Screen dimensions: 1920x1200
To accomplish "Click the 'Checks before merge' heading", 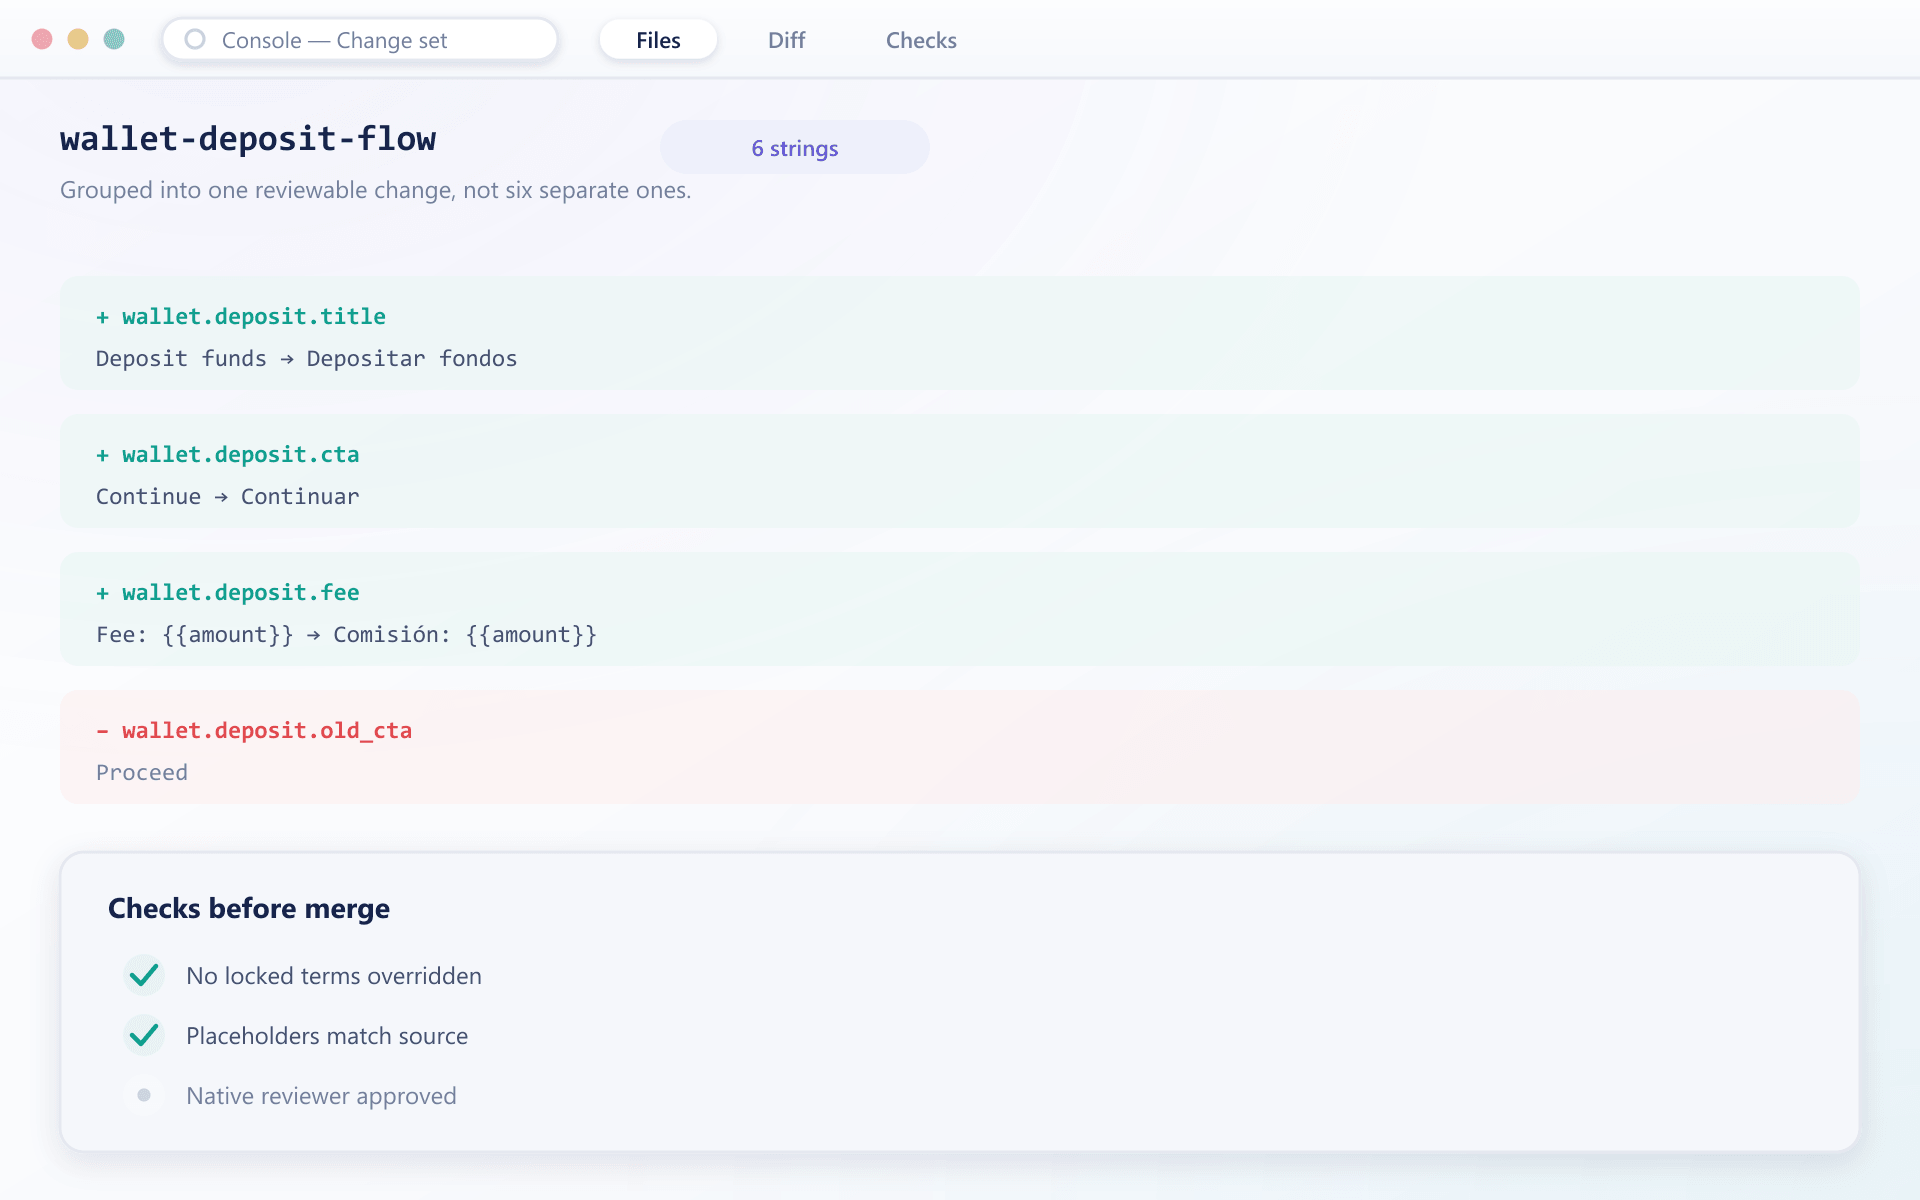I will (x=249, y=908).
